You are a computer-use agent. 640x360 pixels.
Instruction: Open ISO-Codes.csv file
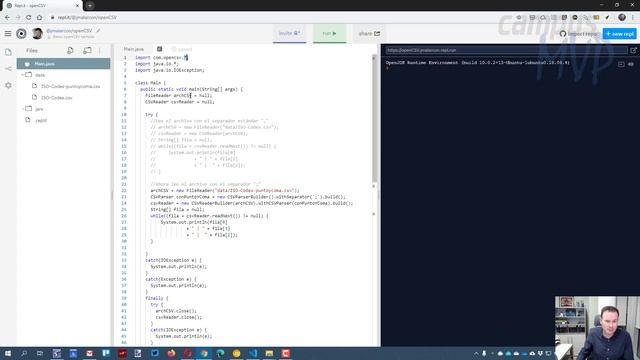(57, 98)
